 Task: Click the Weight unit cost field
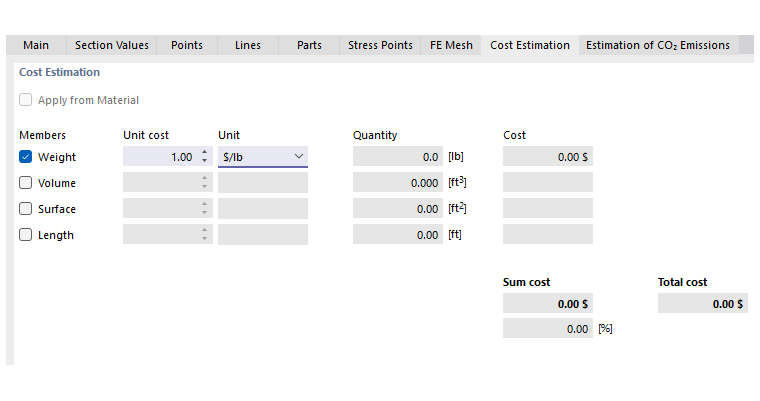coord(160,157)
